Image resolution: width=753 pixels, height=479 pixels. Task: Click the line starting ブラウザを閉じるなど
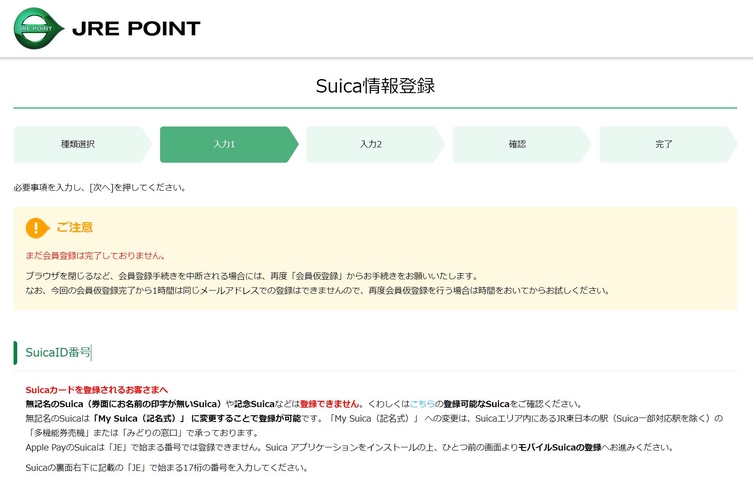click(252, 276)
